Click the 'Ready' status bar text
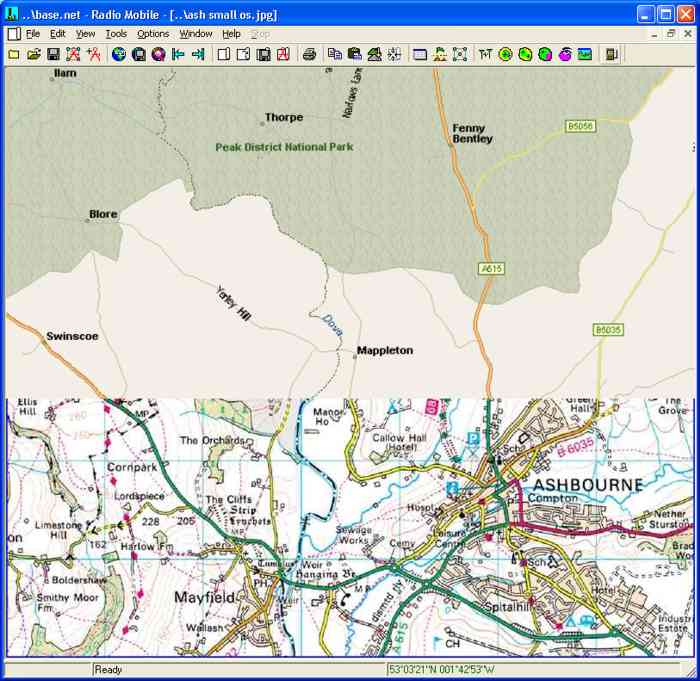The image size is (700, 681). click(x=108, y=669)
